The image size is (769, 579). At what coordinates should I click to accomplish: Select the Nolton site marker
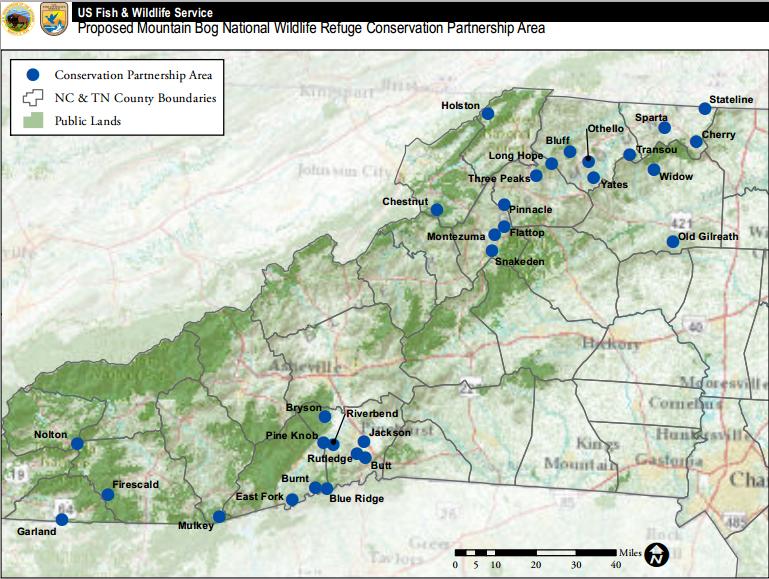pyautogui.click(x=77, y=443)
